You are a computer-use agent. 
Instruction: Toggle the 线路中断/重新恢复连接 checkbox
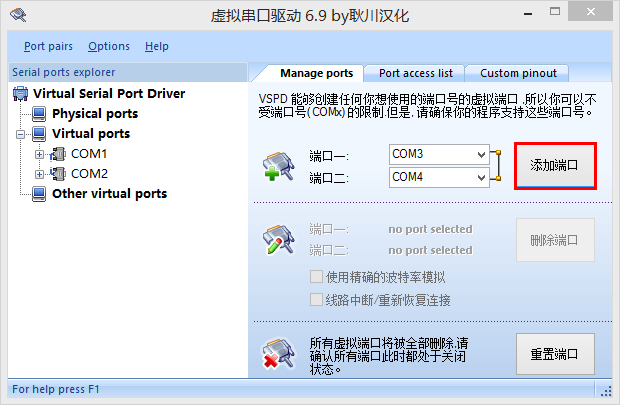316,299
